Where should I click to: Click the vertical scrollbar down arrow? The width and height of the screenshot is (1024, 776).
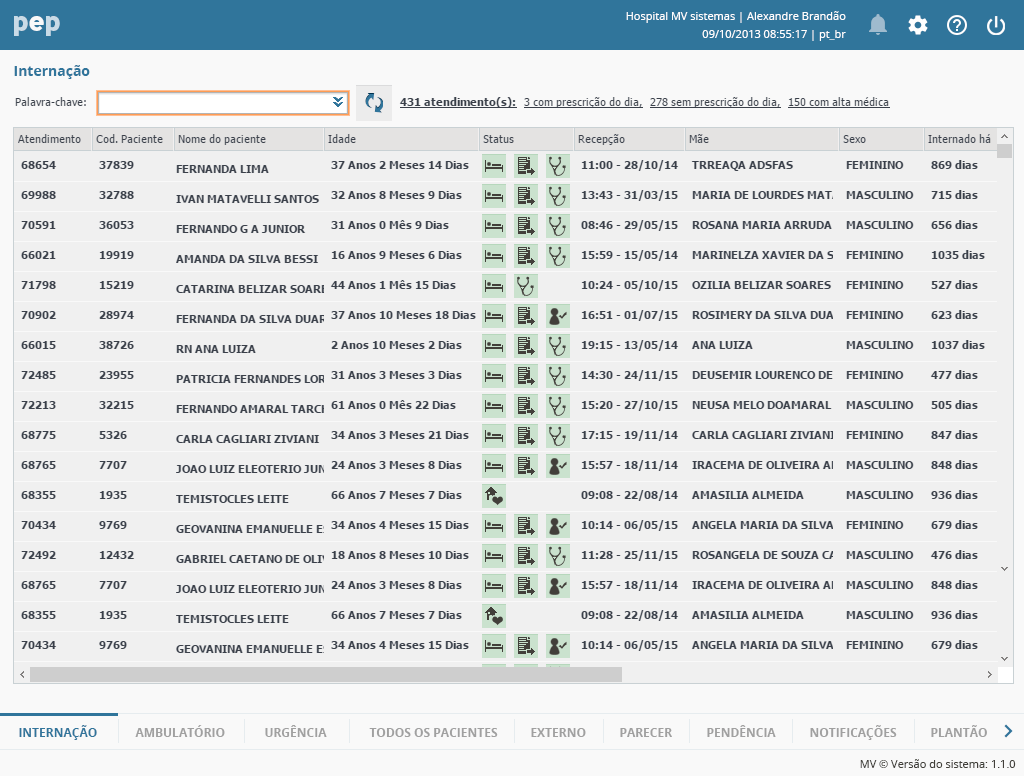tap(1004, 658)
